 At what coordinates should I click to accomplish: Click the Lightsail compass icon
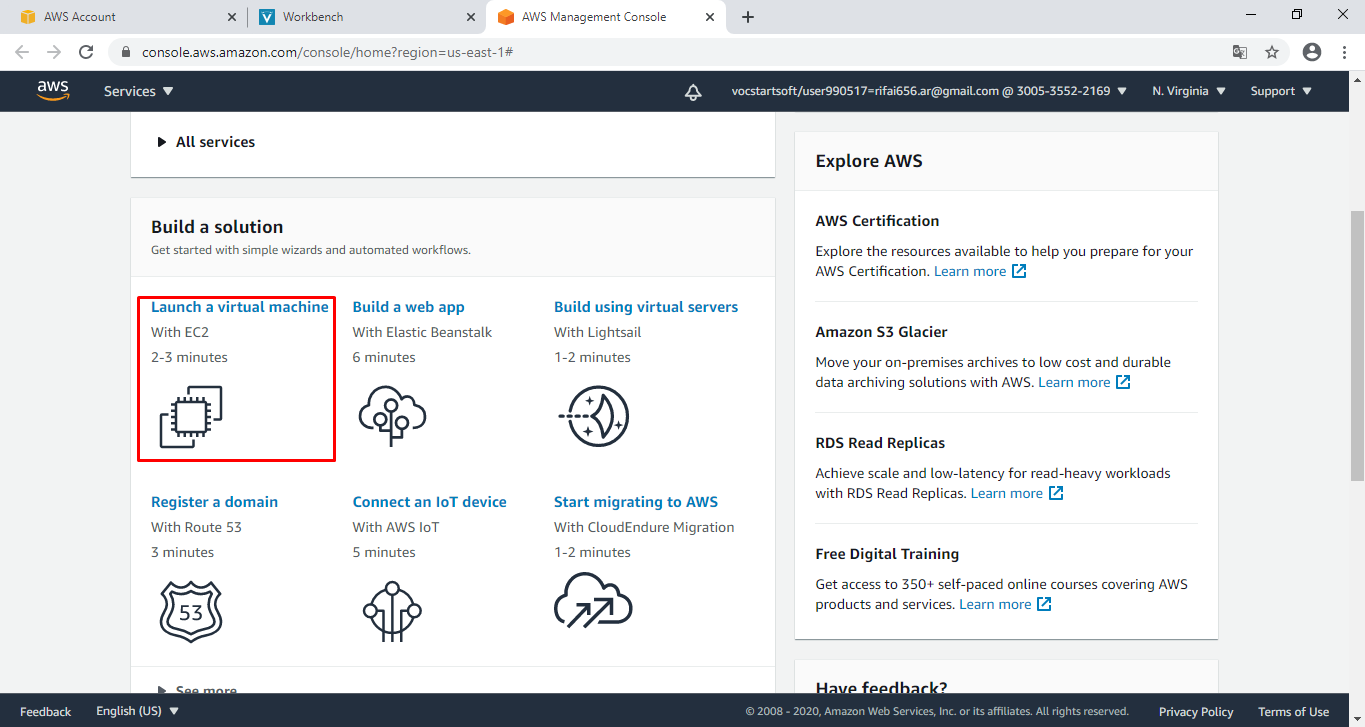point(594,416)
